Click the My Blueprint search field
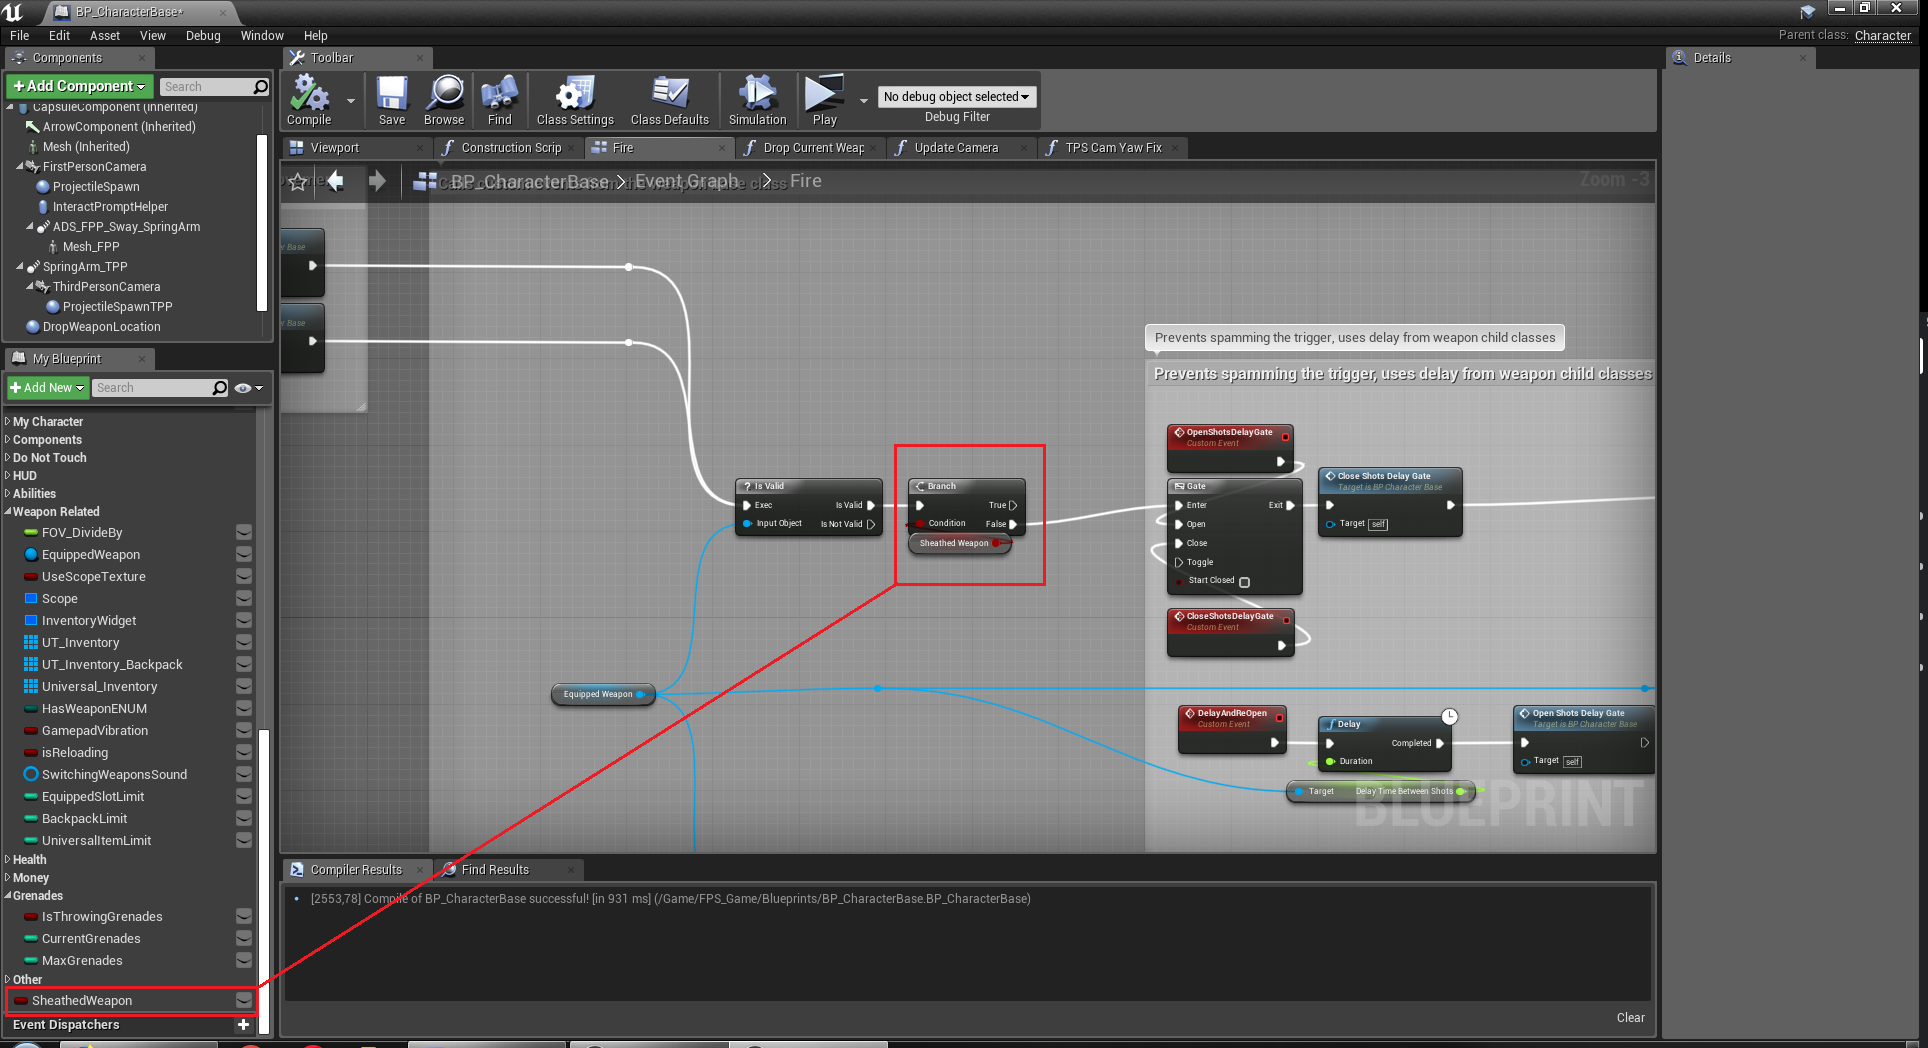1928x1048 pixels. click(x=152, y=388)
